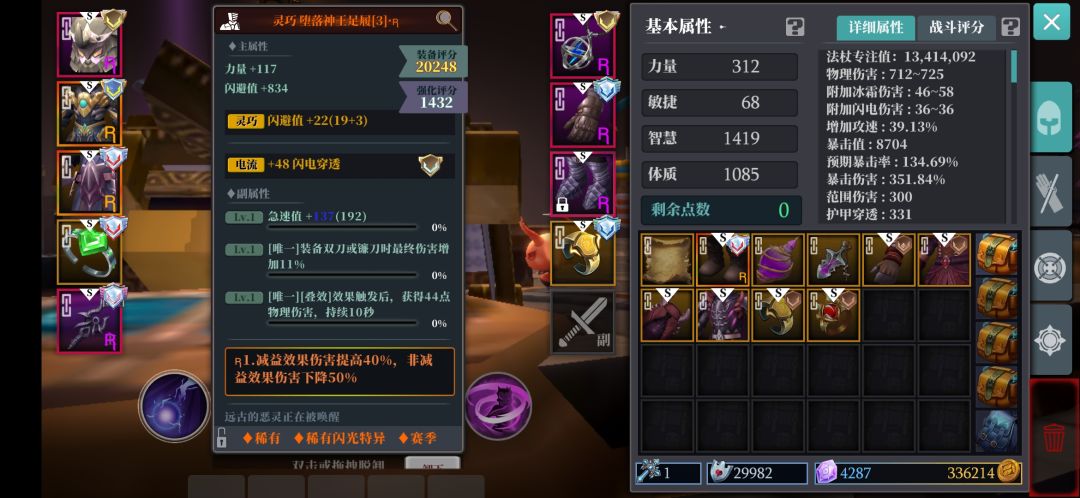Open the magnifying glass on item tooltip
The width and height of the screenshot is (1080, 498).
[446, 21]
